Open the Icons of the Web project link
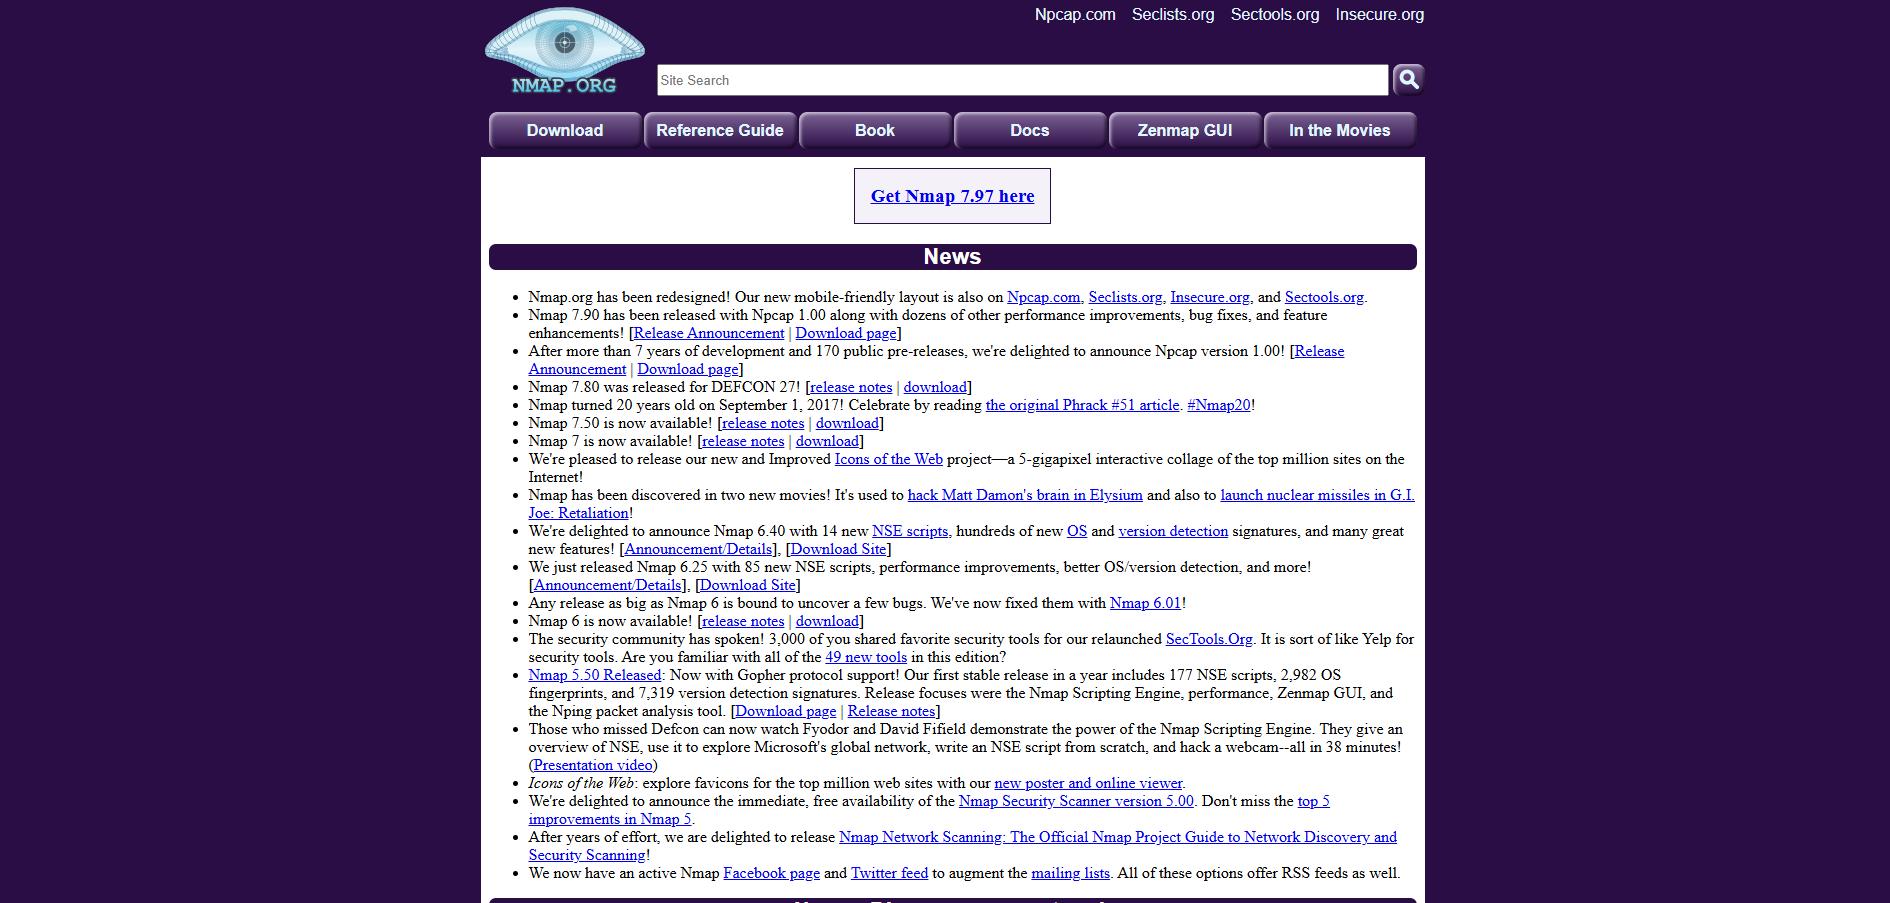This screenshot has height=903, width=1890. (x=889, y=459)
